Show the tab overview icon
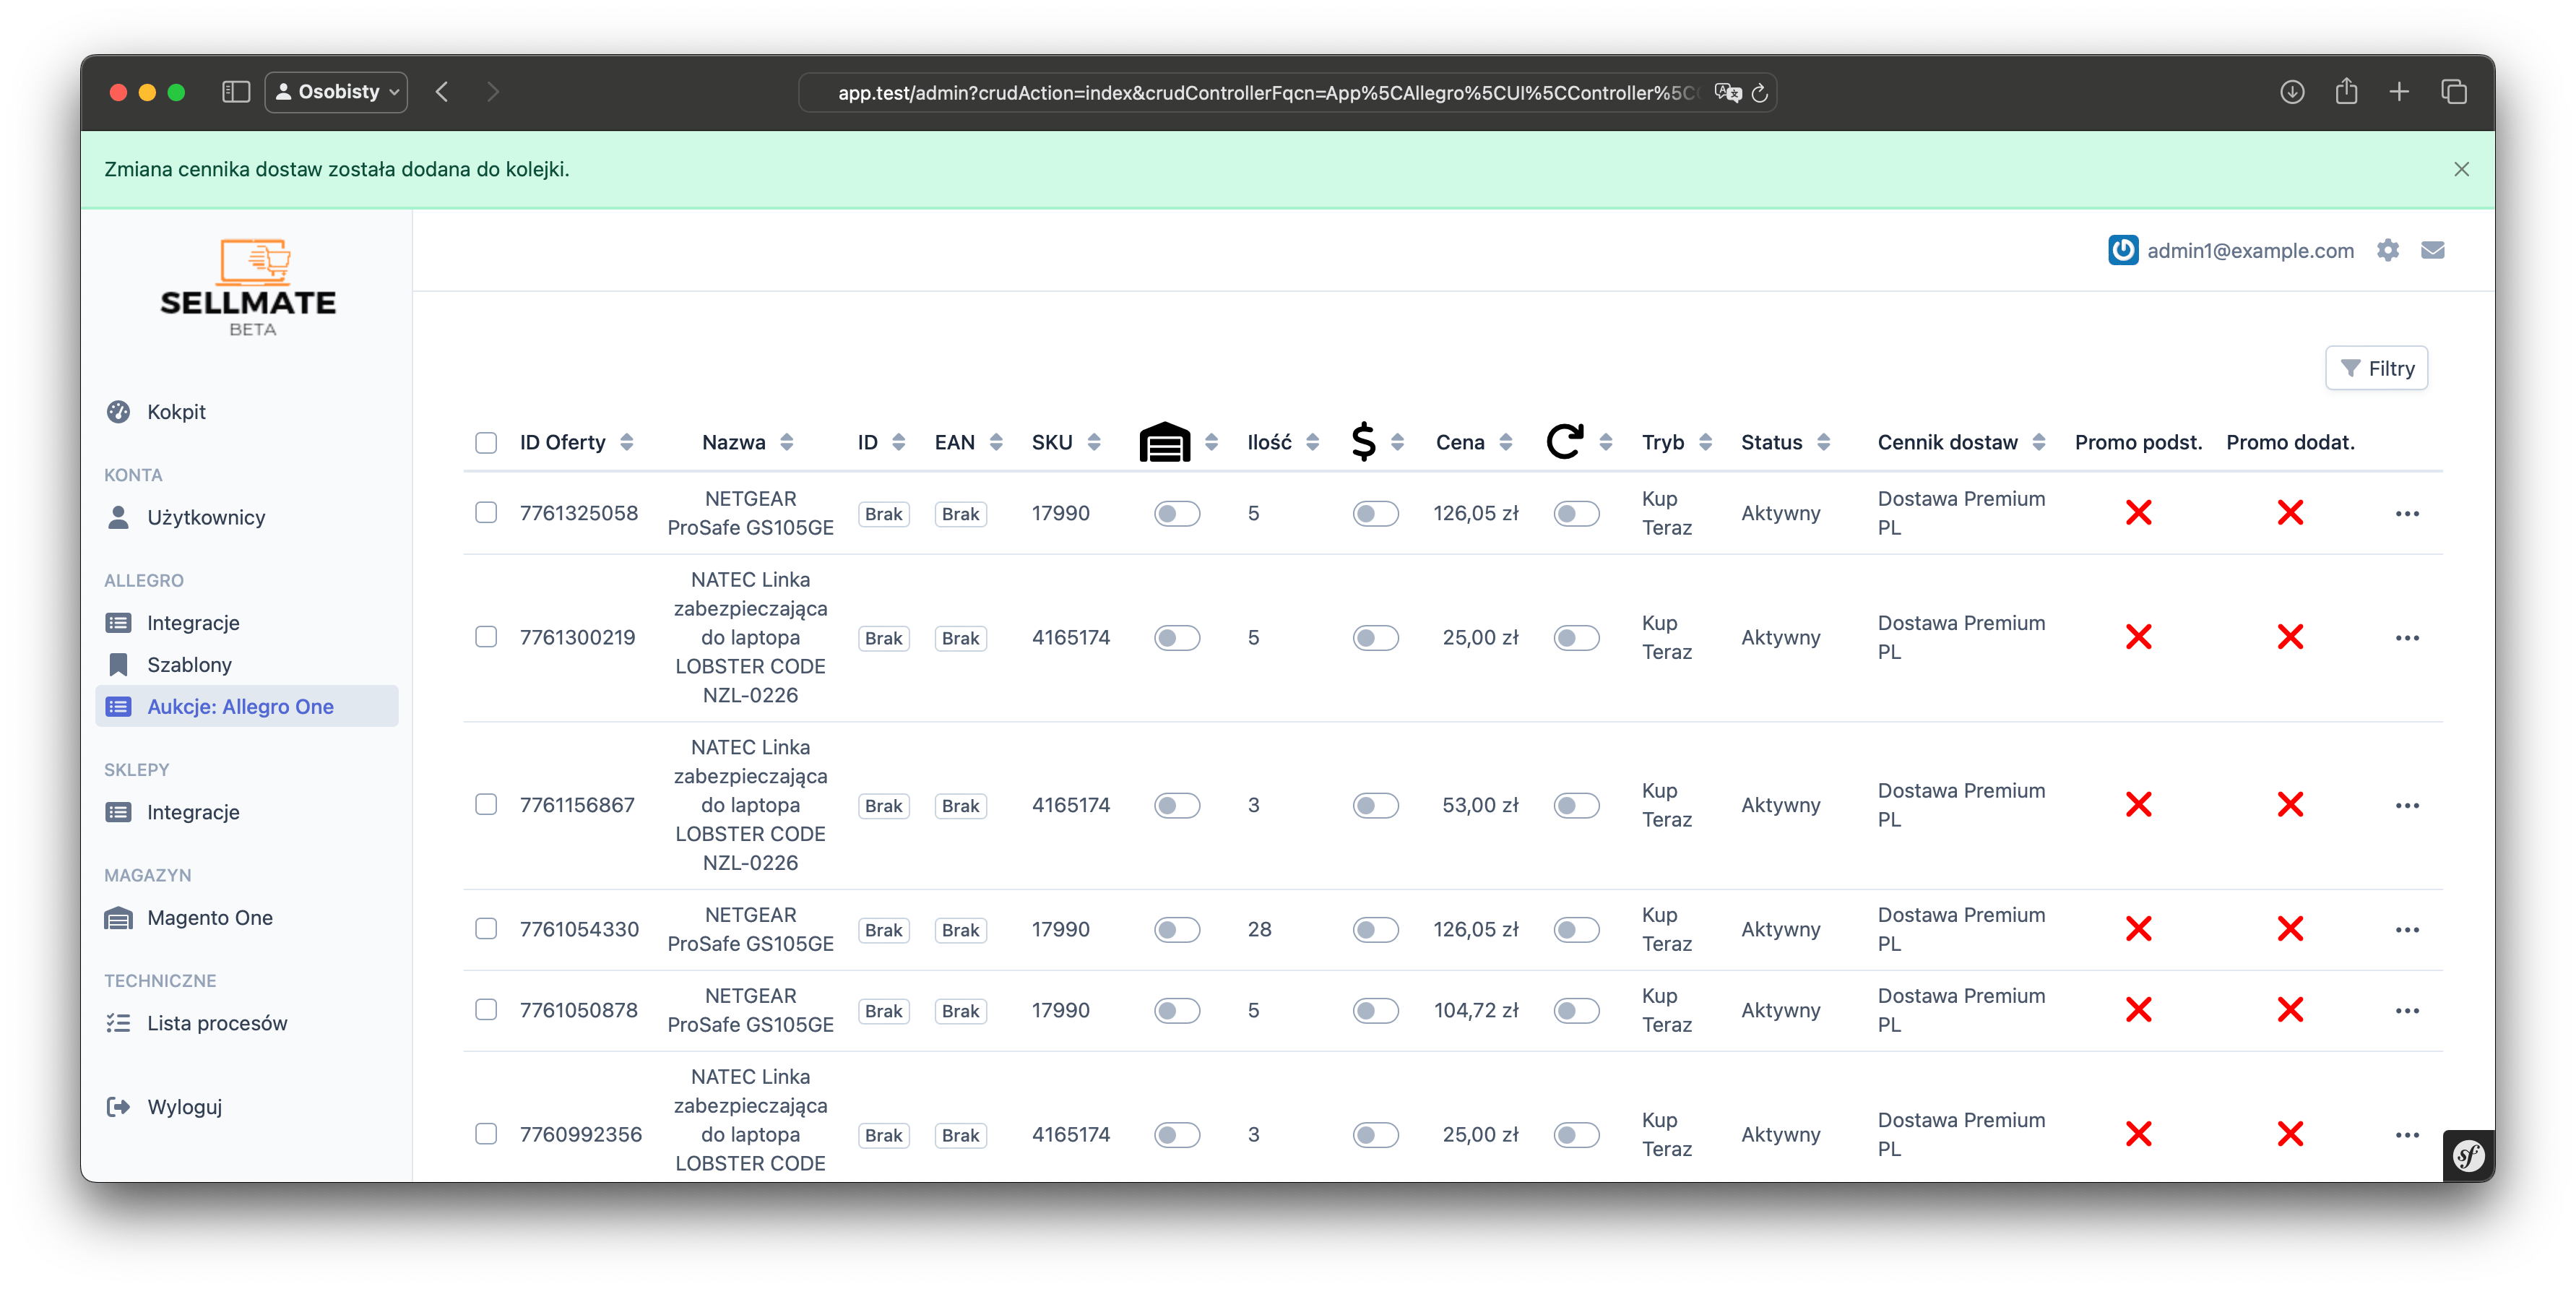Image resolution: width=2576 pixels, height=1289 pixels. (x=2454, y=92)
